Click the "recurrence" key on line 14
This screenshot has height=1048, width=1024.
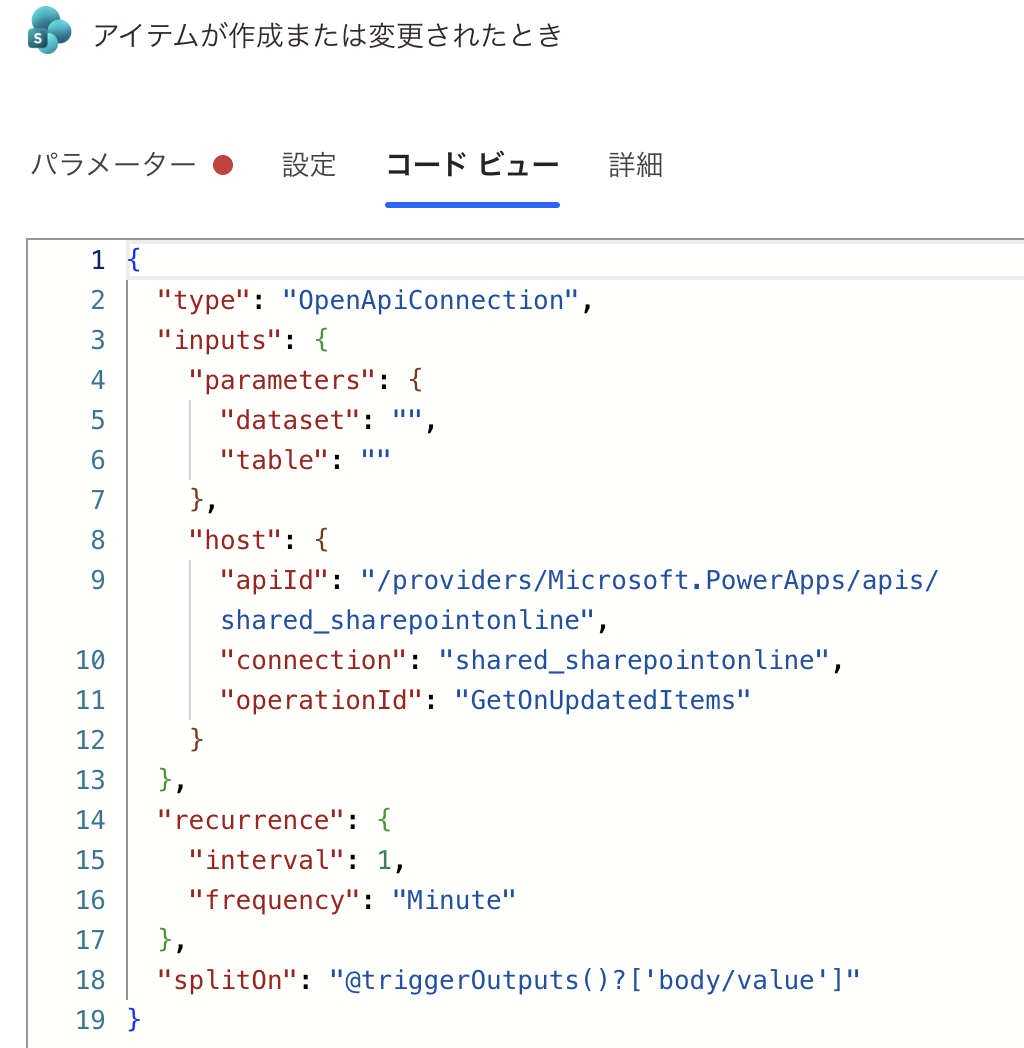tap(250, 820)
